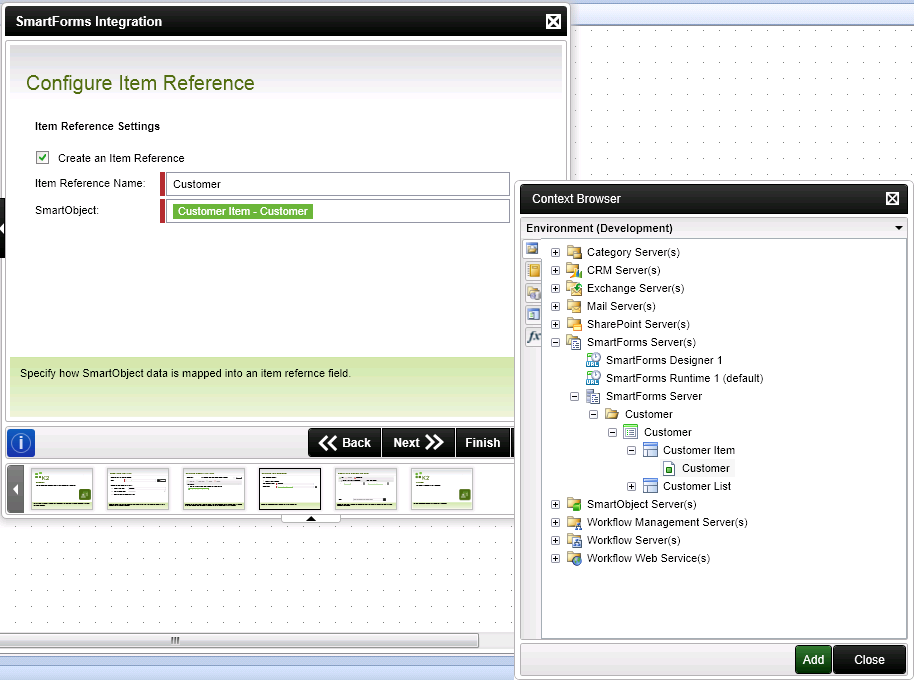The height and width of the screenshot is (680, 914).
Task: Click the Add button in Context Browser
Action: tap(813, 660)
